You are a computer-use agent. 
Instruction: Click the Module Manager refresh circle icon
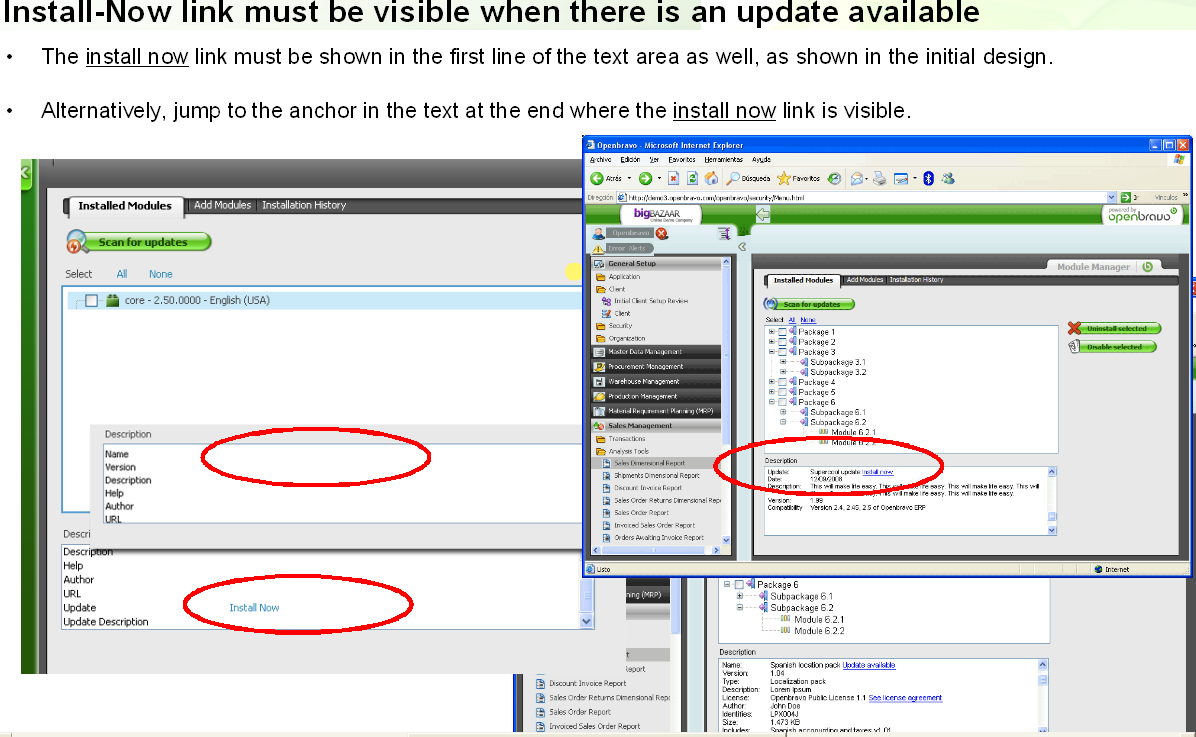[1147, 266]
